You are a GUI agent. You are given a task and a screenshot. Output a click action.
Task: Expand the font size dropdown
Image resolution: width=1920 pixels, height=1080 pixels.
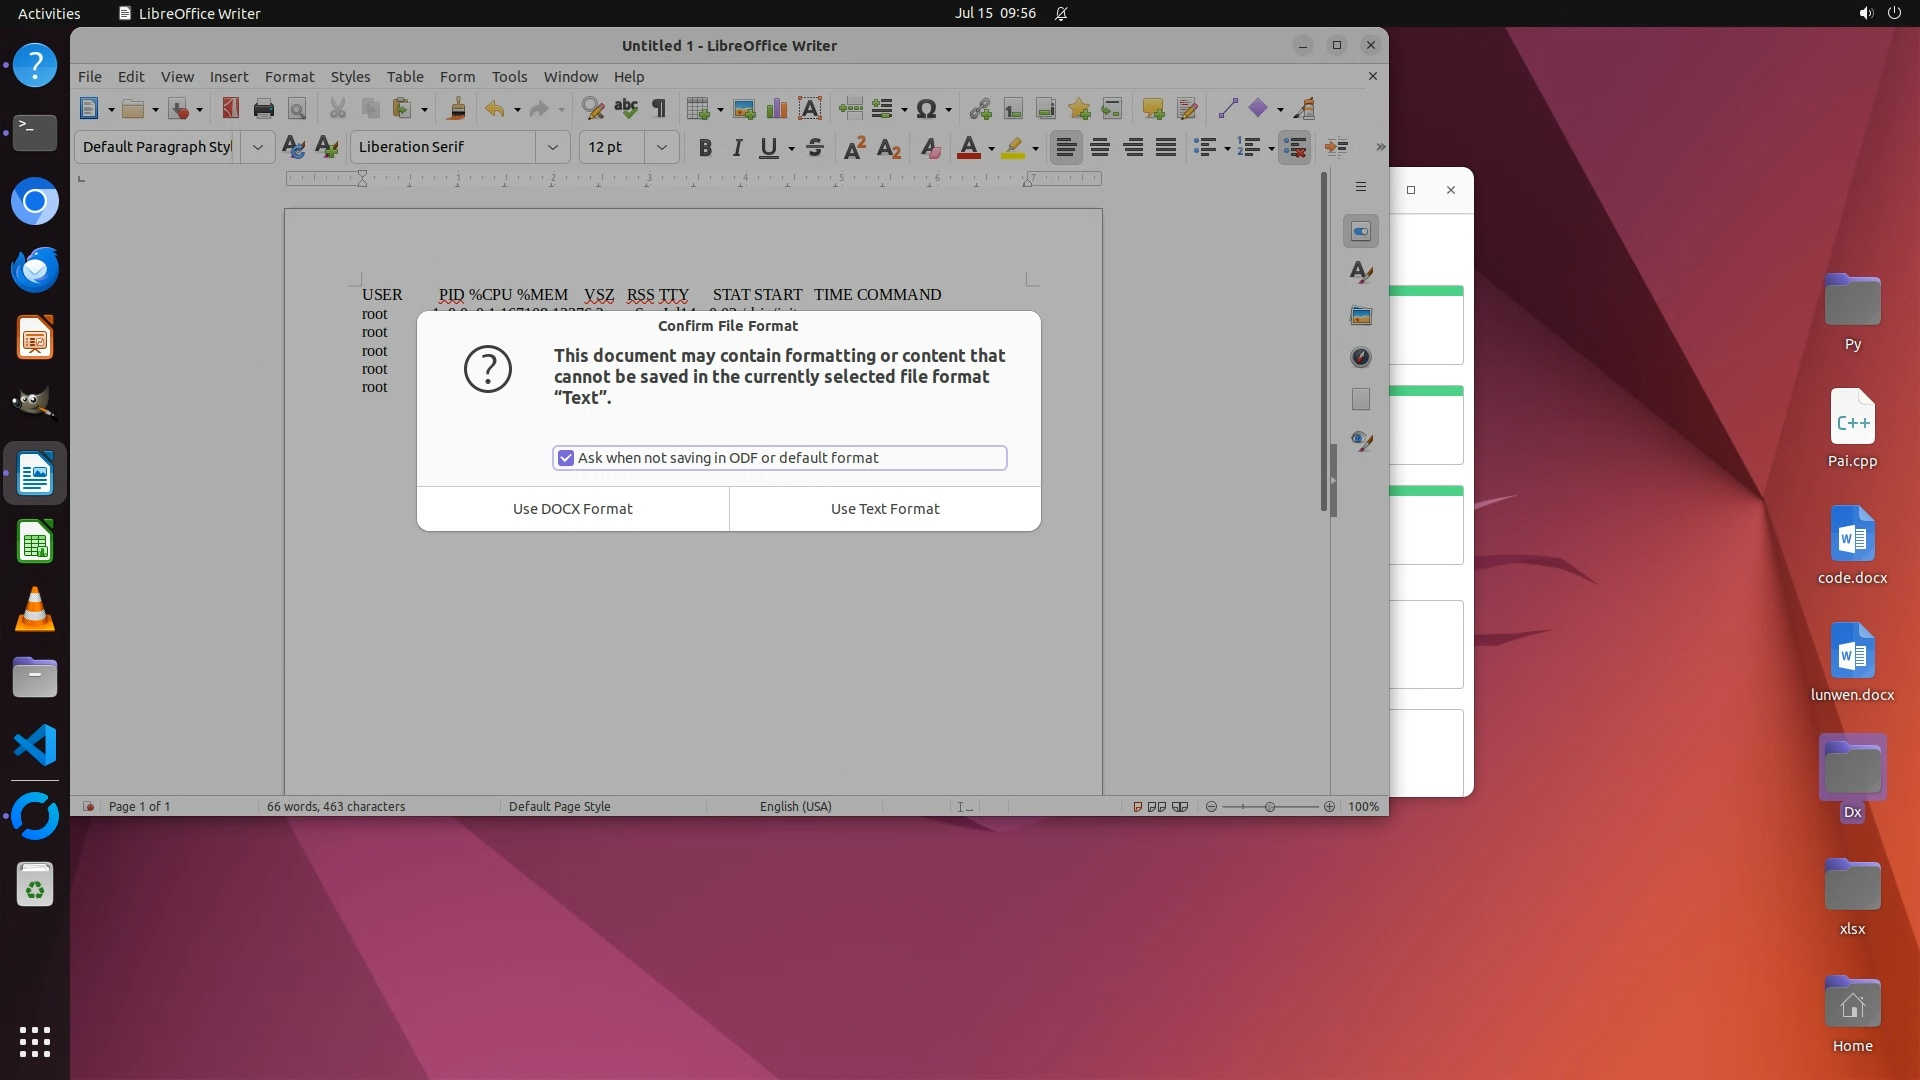661,148
